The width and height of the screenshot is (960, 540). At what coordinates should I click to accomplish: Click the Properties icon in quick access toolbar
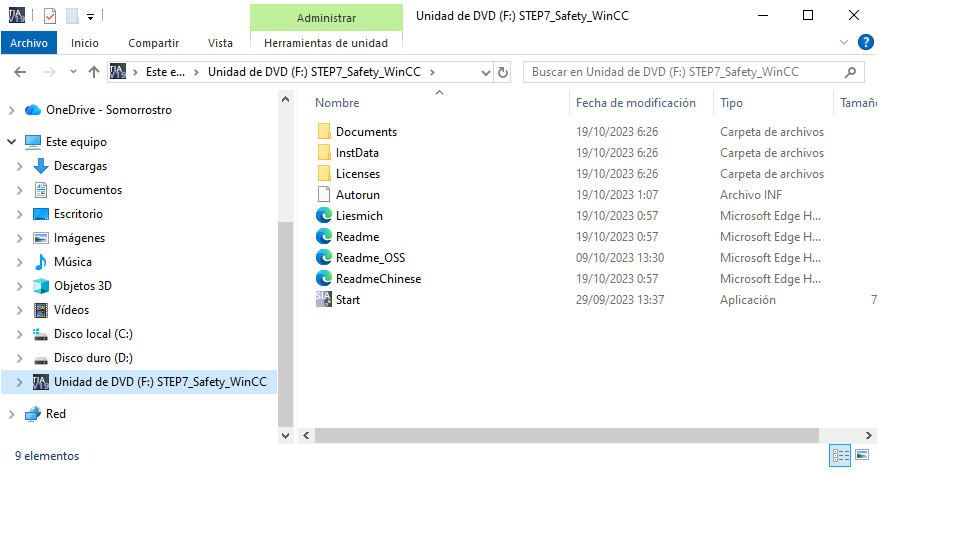(x=50, y=16)
